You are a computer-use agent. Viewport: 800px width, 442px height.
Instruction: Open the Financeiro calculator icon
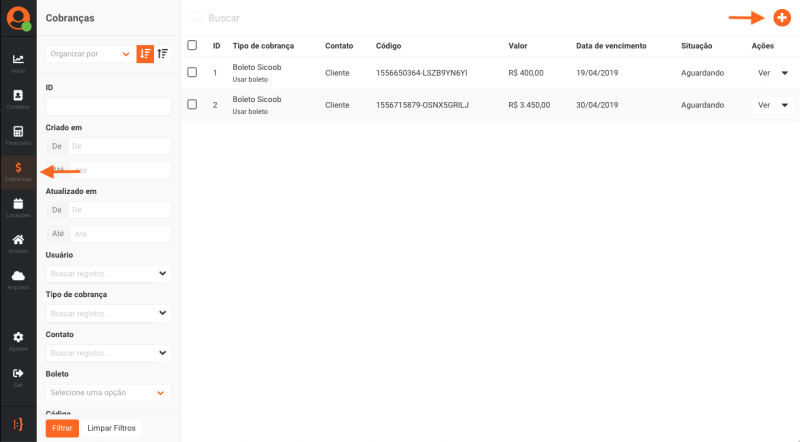pos(18,133)
